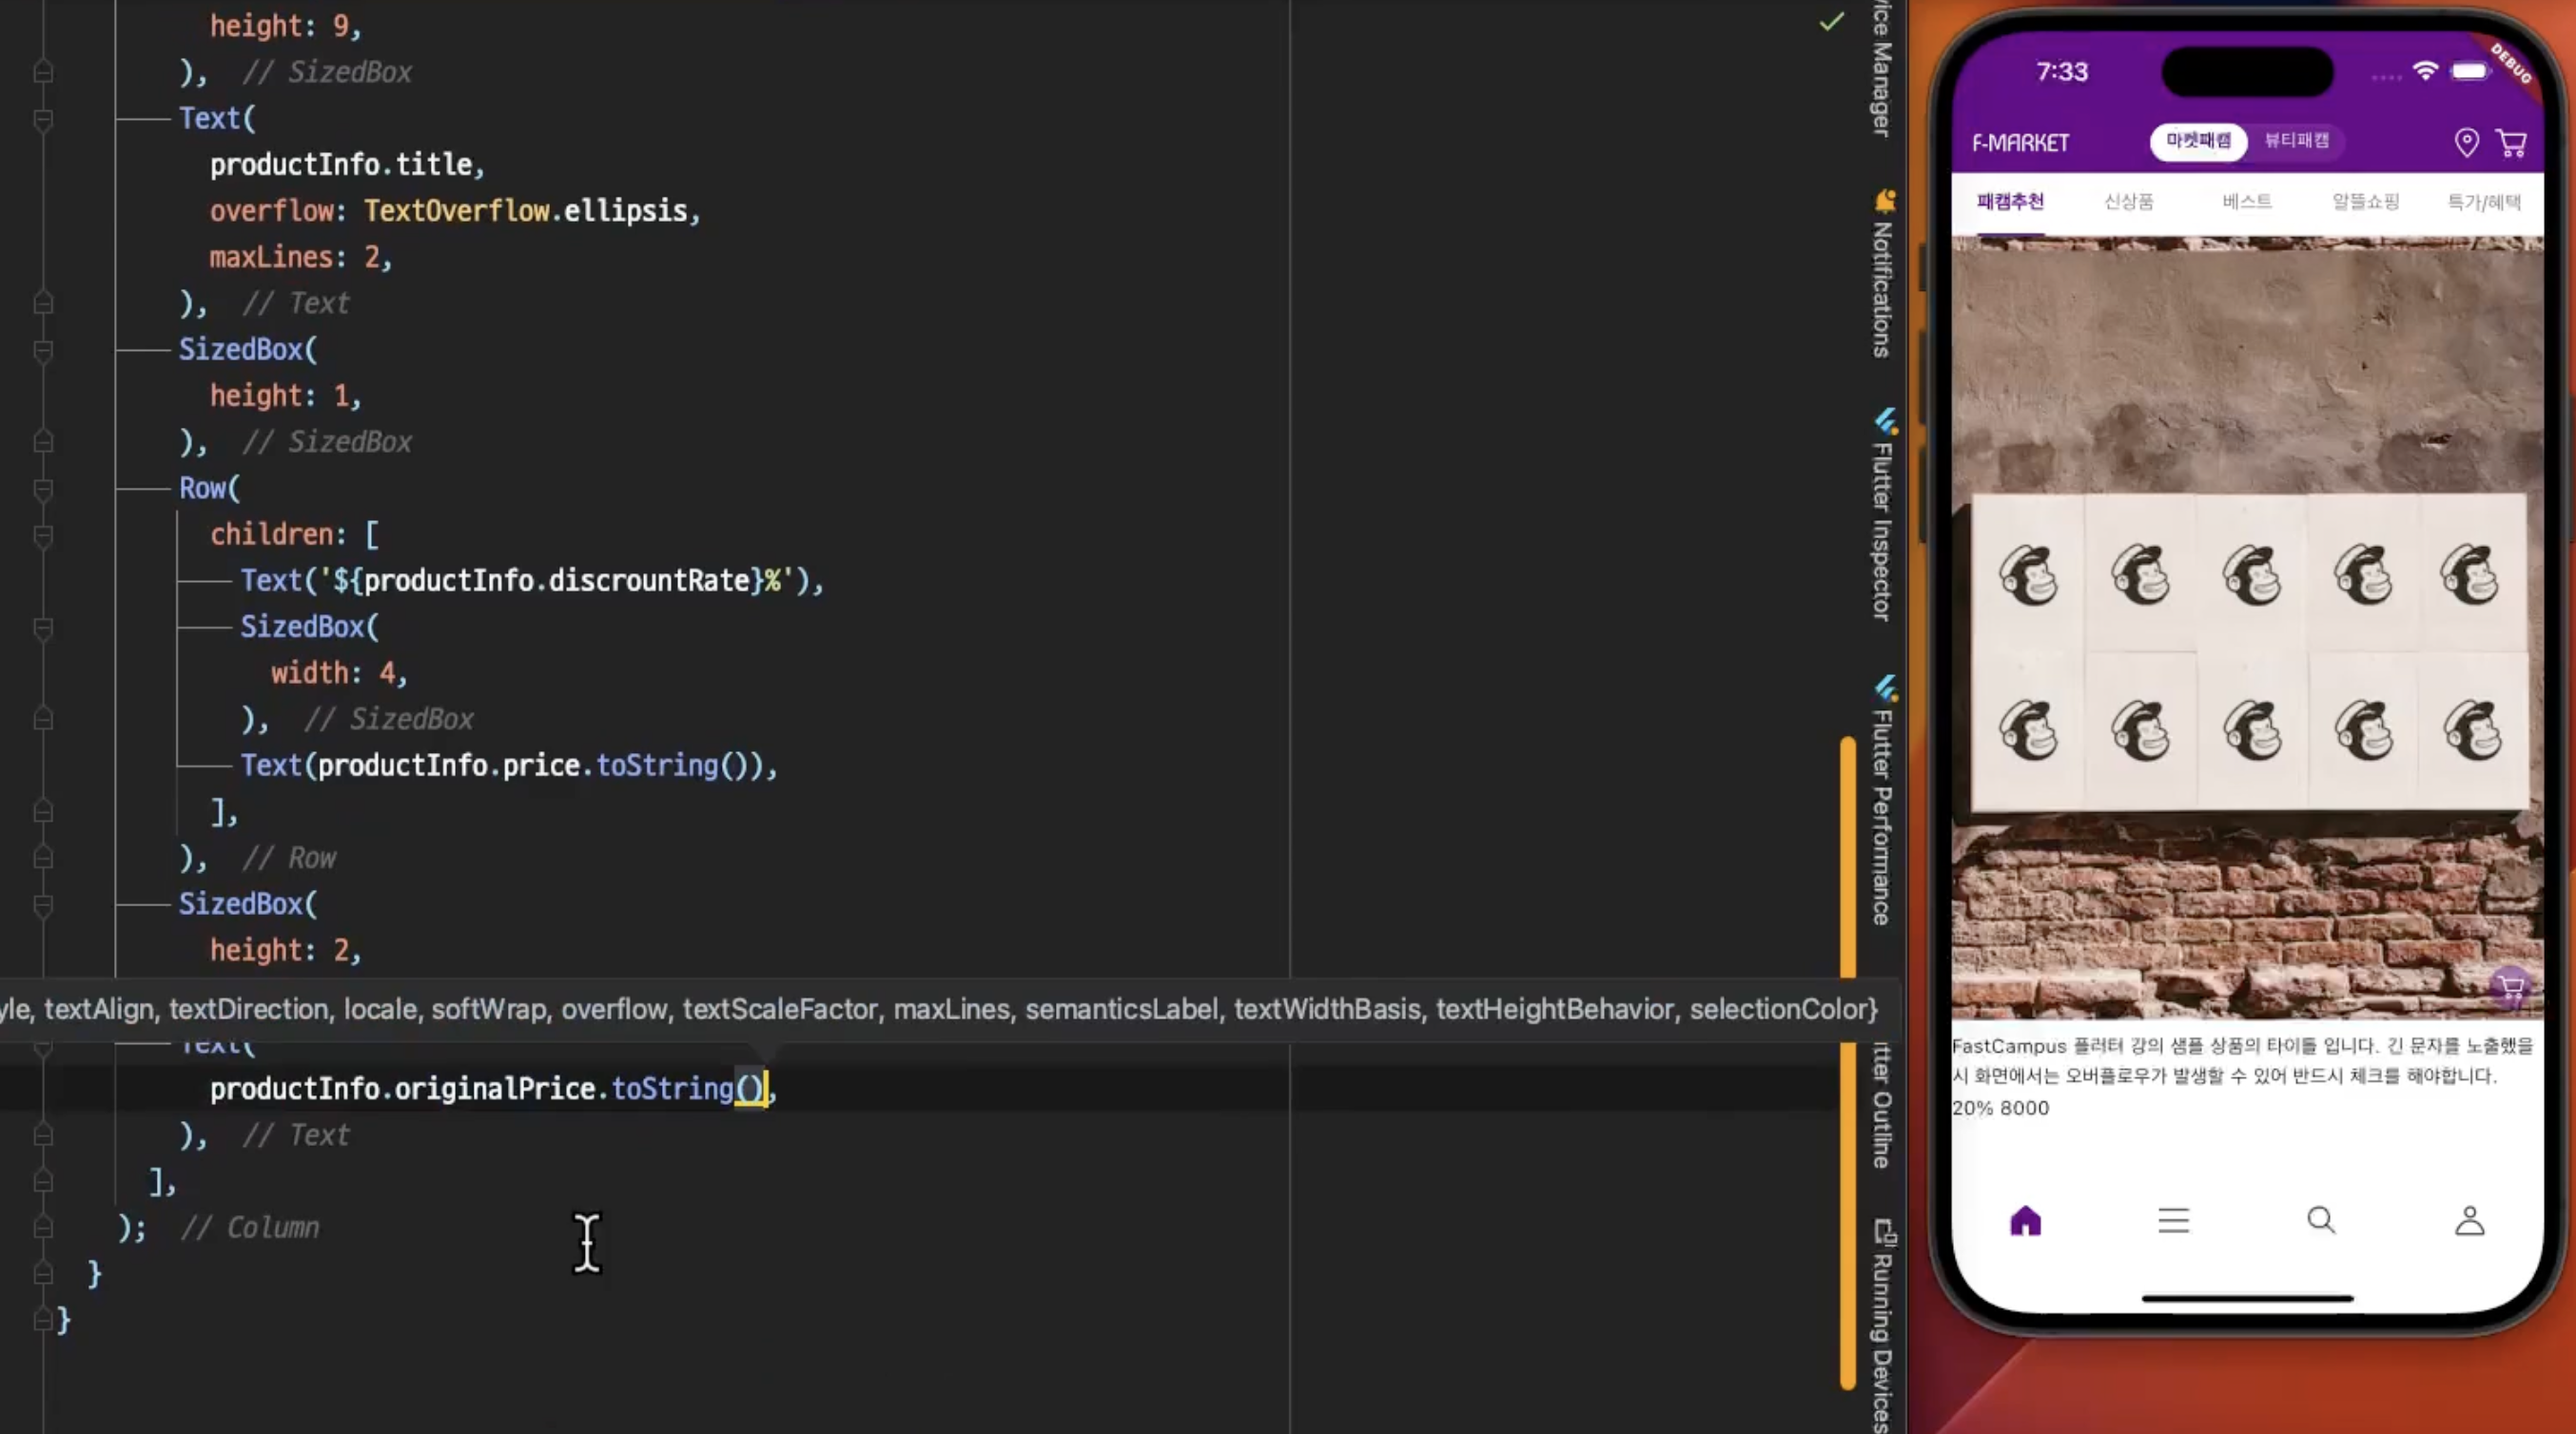
Task: Click the green inspection checkmark indicator
Action: pos(1831,22)
